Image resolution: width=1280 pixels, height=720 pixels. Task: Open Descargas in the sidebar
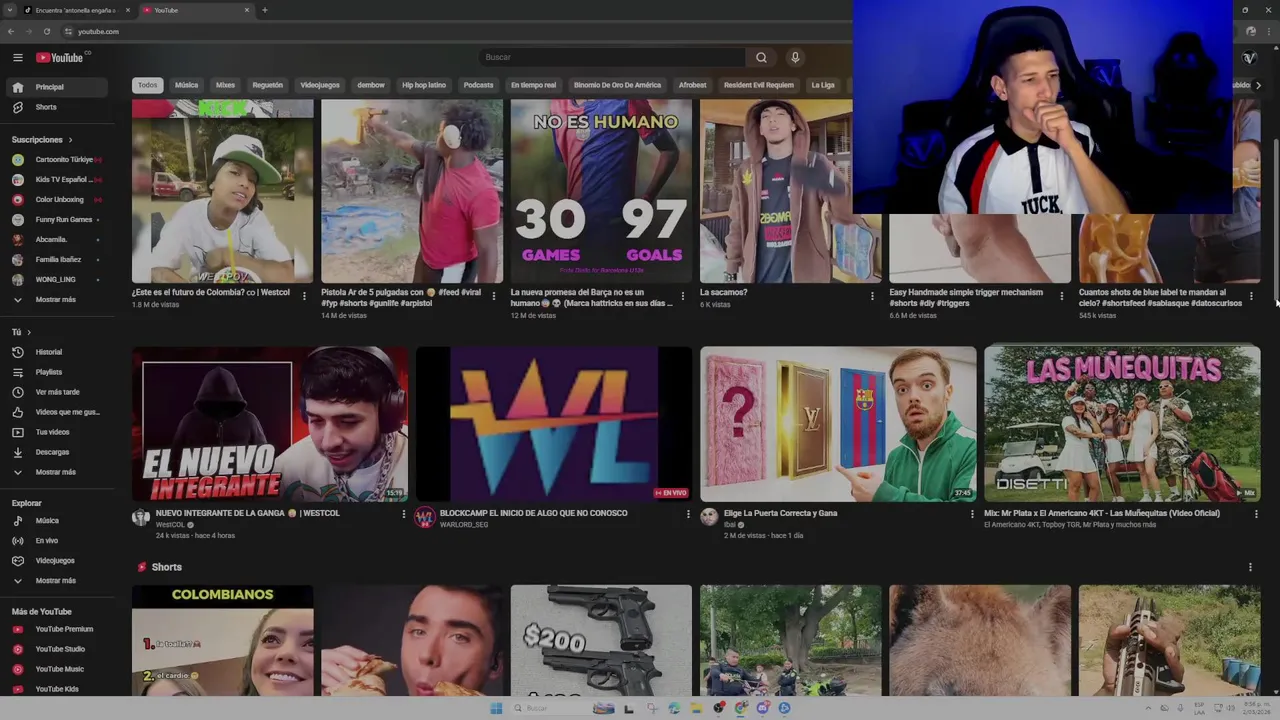pyautogui.click(x=57, y=452)
